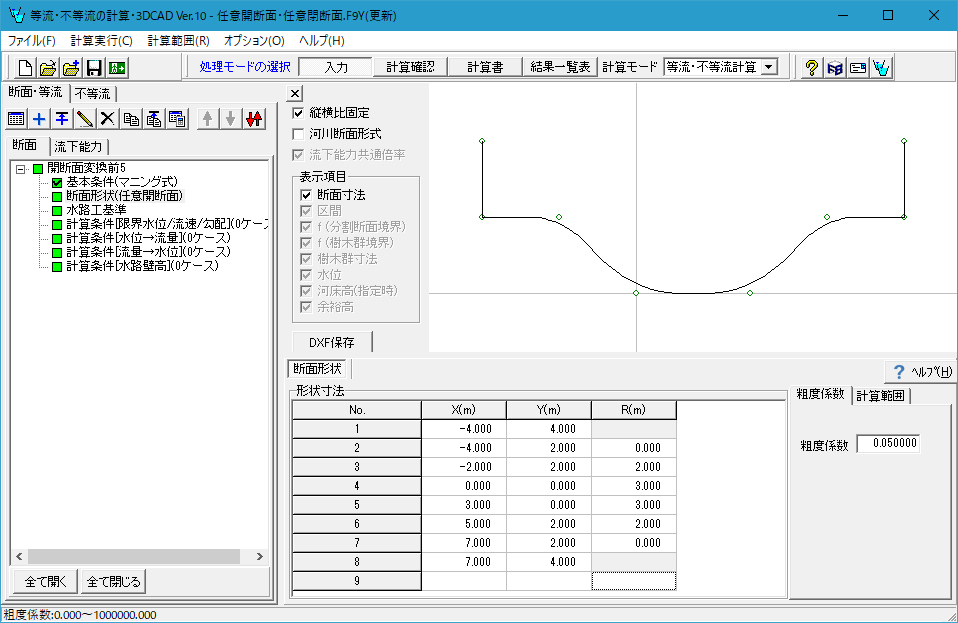The image size is (958, 623).
Task: Click the 全て閉じる button
Action: click(114, 581)
